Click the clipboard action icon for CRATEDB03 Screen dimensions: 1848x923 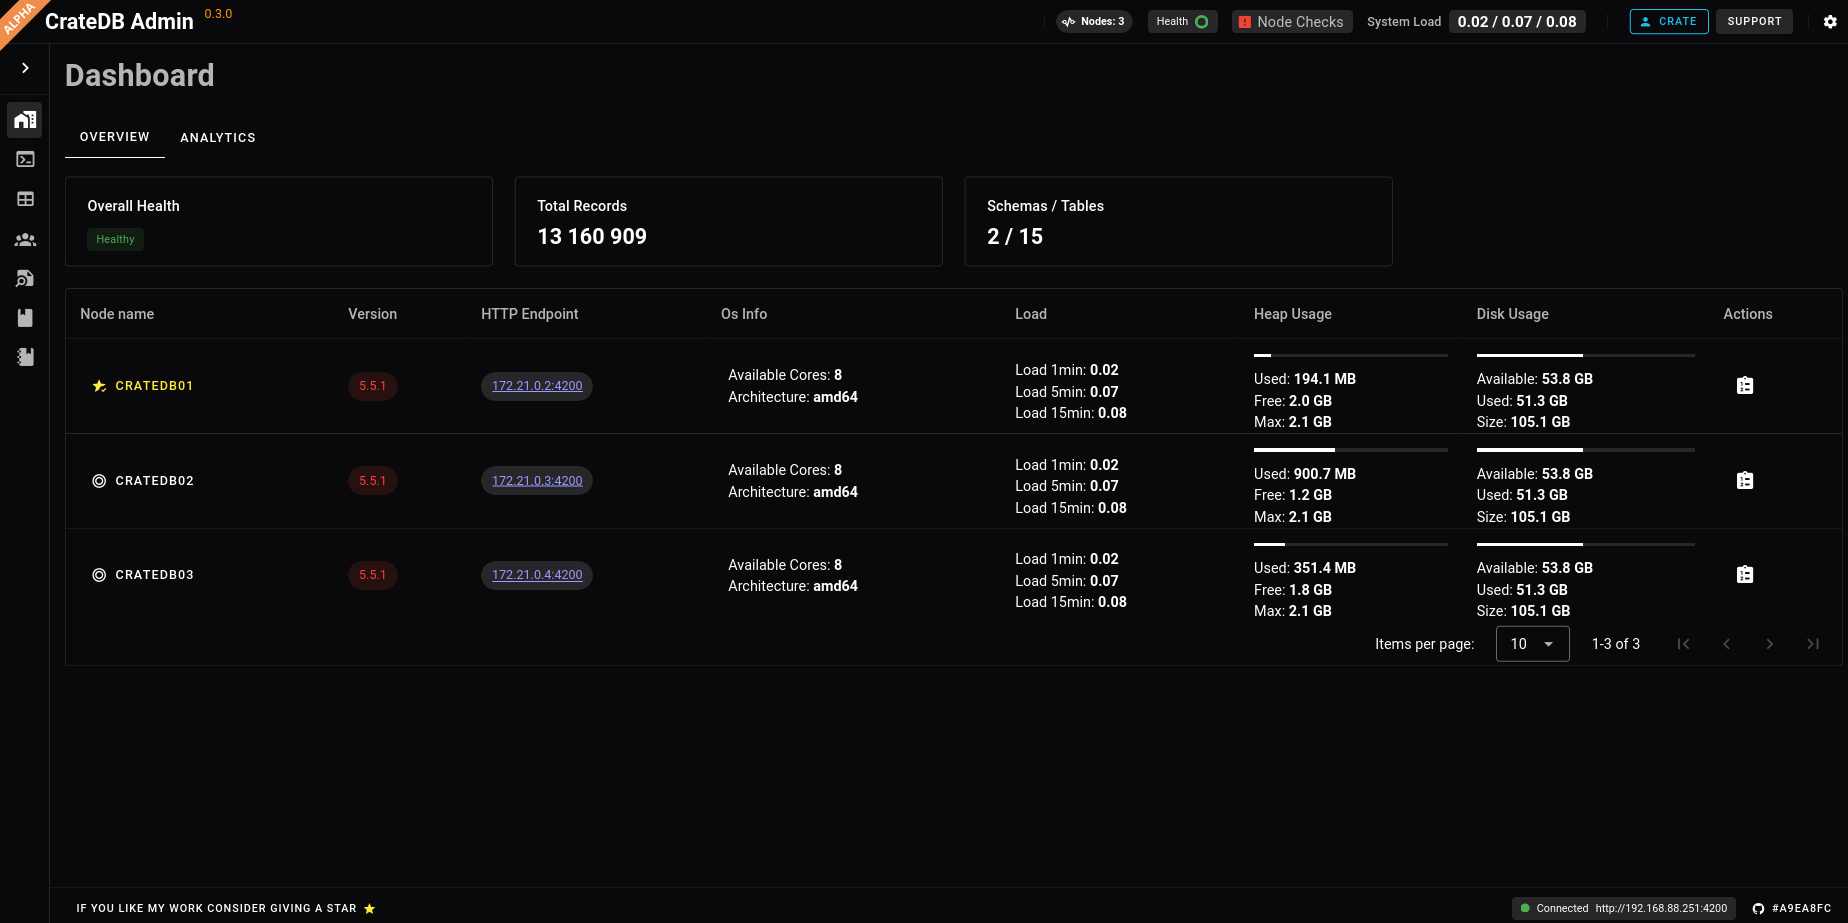[x=1745, y=575]
